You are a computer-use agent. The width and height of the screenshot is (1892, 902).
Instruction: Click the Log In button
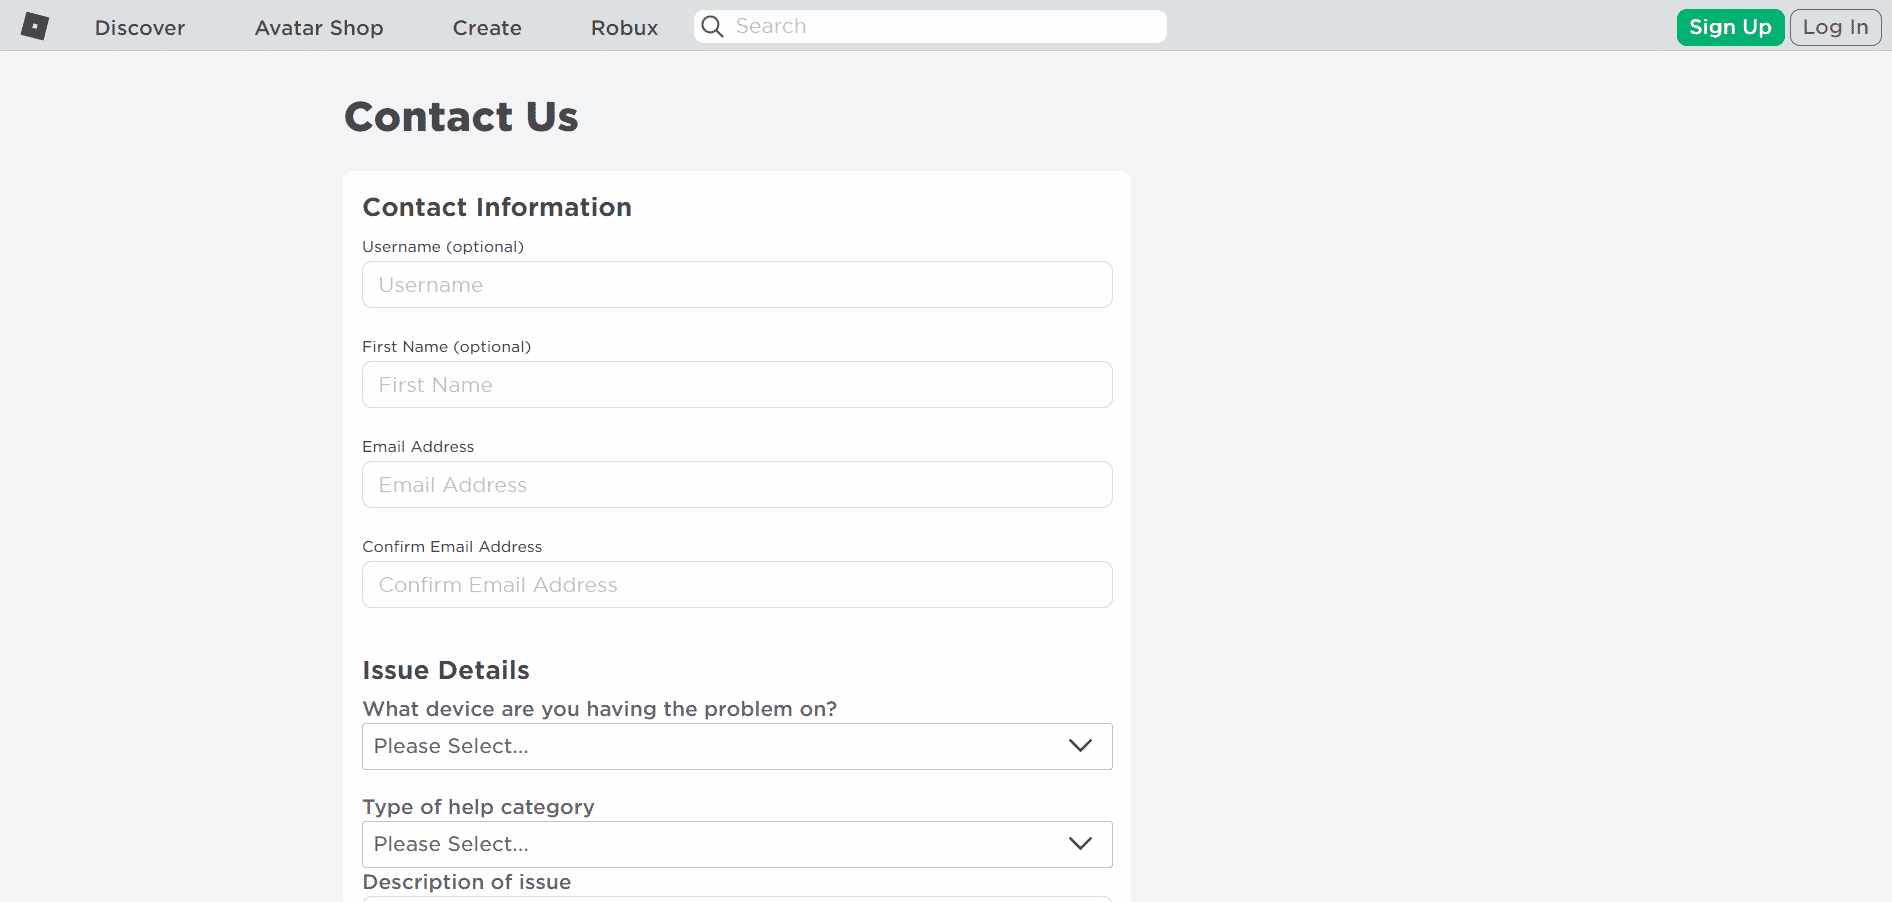(x=1835, y=27)
